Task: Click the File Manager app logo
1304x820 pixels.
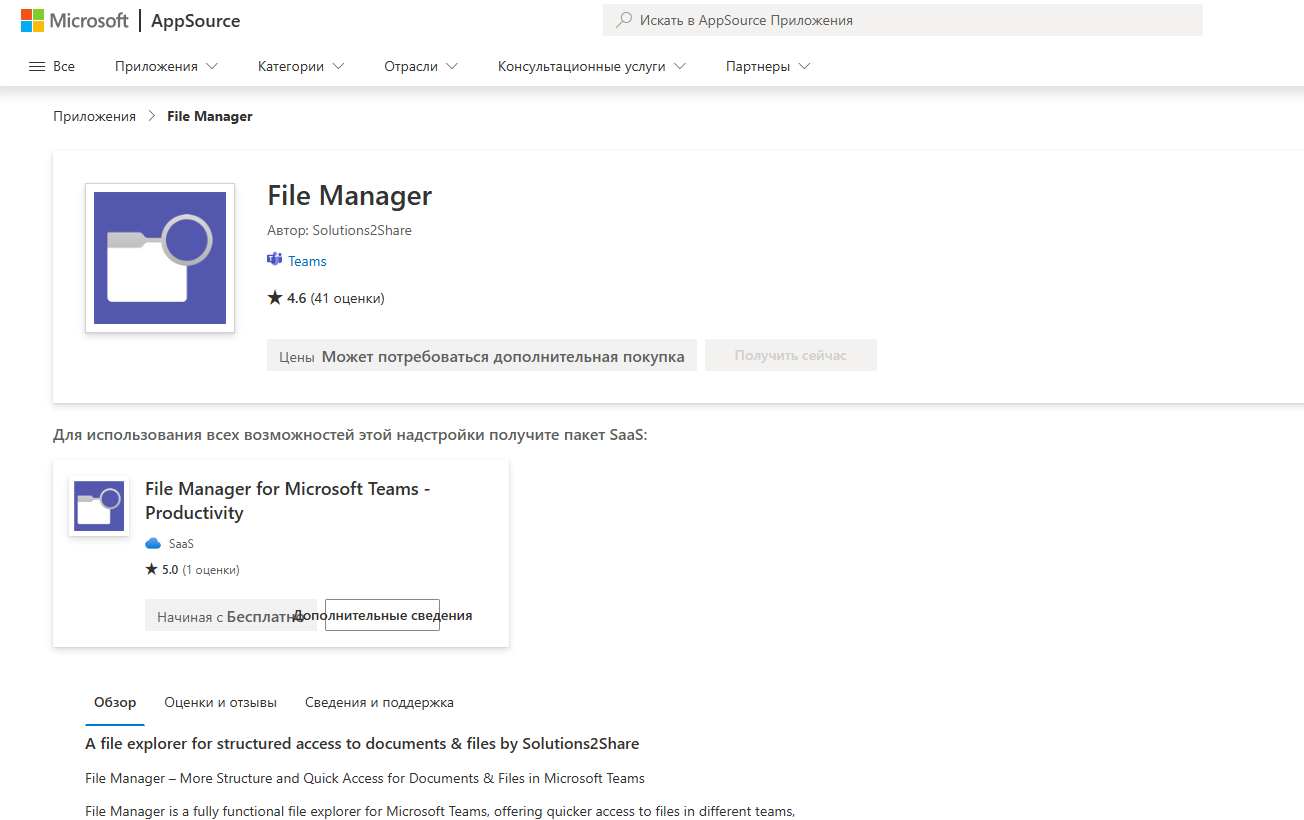Action: point(160,258)
